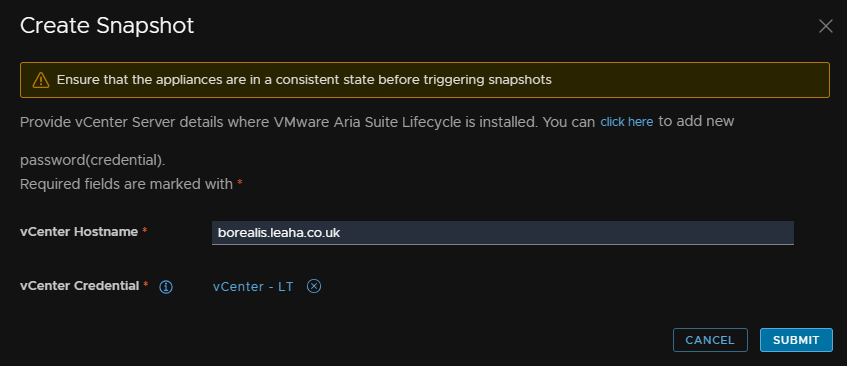The image size is (847, 366).
Task: Follow the "click here" link
Action: click(x=627, y=122)
